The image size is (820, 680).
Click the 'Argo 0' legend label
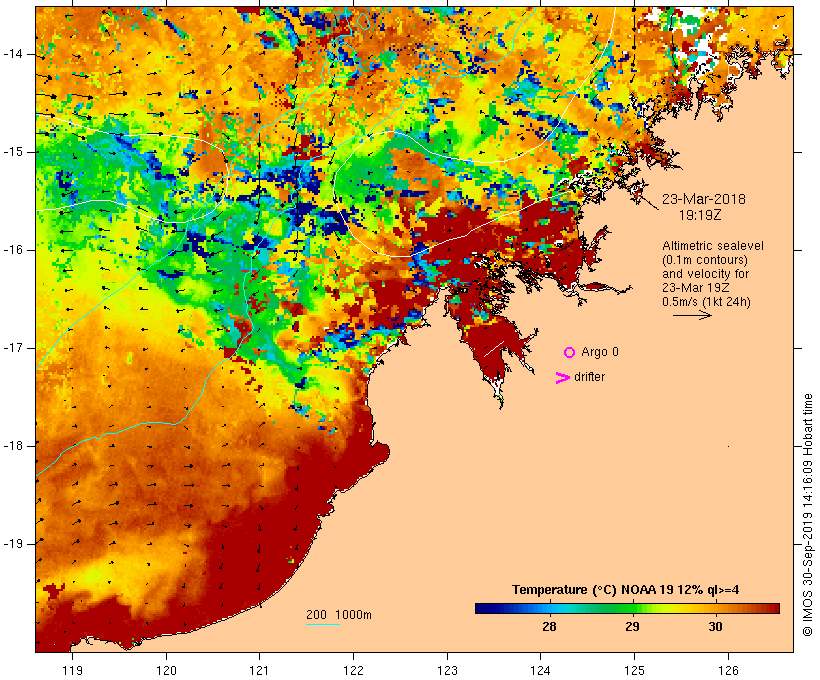pos(600,352)
